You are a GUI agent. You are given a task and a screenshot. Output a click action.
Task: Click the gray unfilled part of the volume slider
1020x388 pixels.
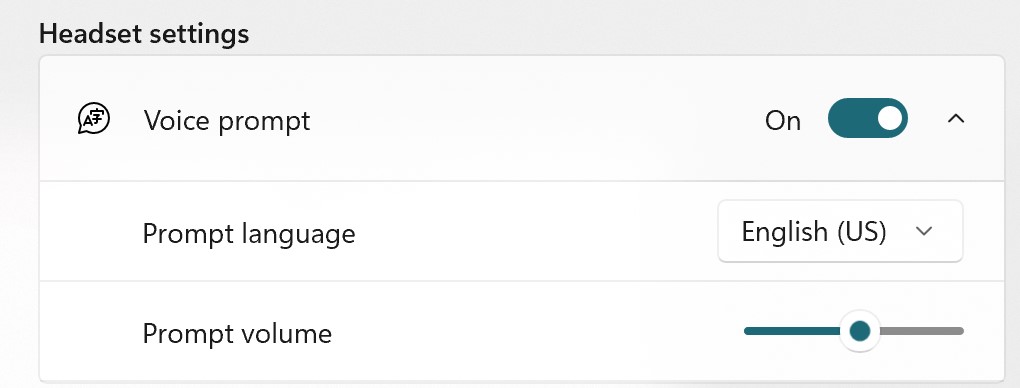[922, 331]
